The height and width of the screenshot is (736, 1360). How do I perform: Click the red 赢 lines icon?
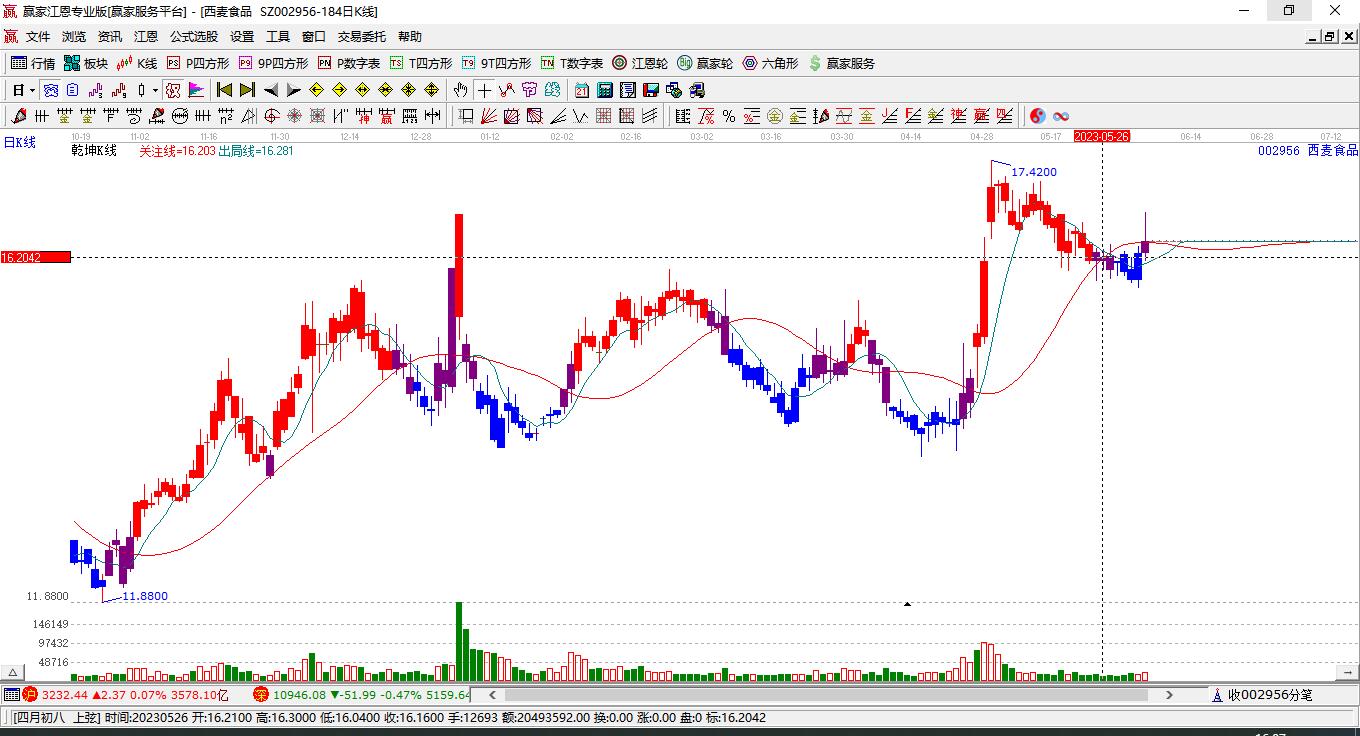pos(981,116)
